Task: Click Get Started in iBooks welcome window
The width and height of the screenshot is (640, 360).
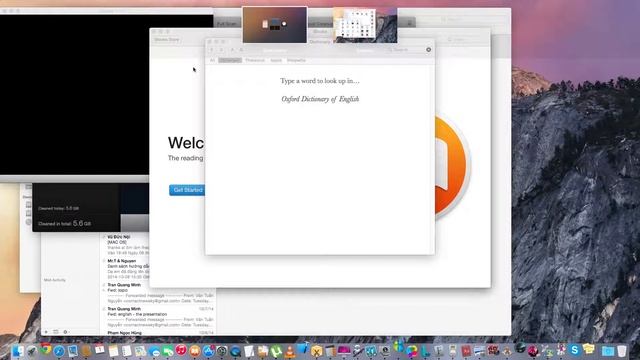Action: (x=187, y=190)
